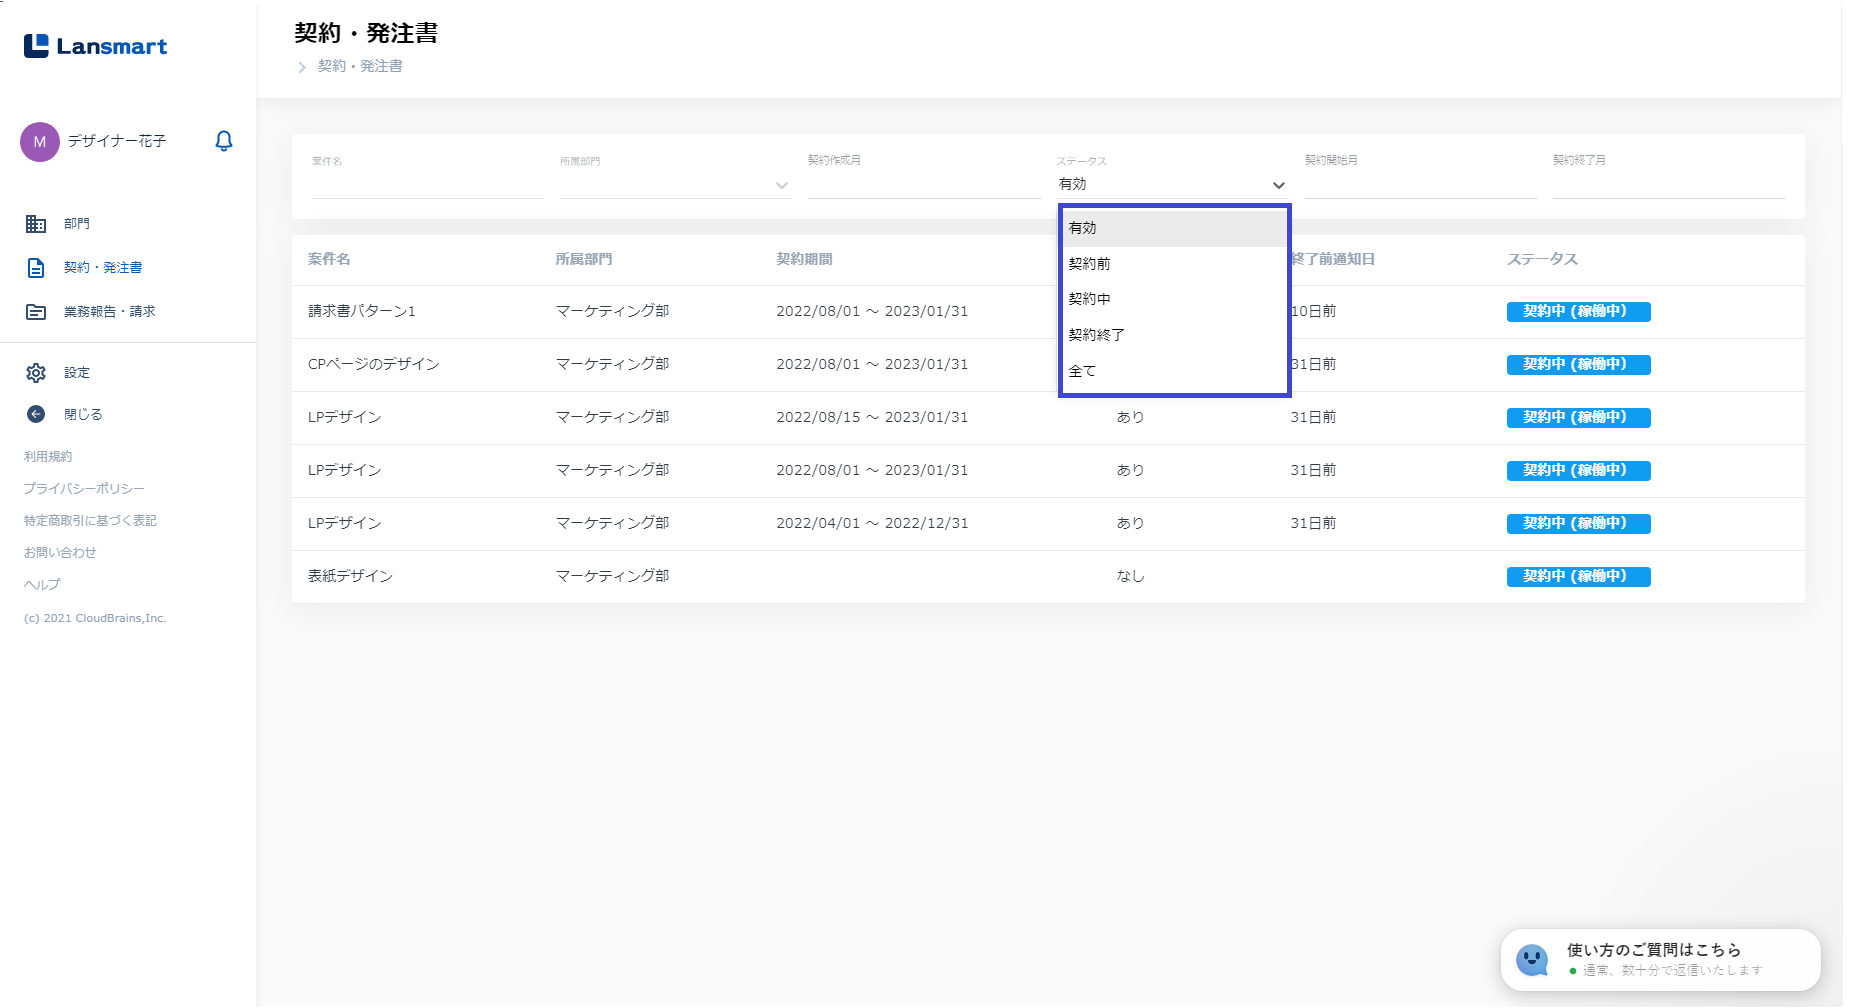1852x1008 pixels.
Task: Open the お問い合わせ link
Action: [60, 553]
